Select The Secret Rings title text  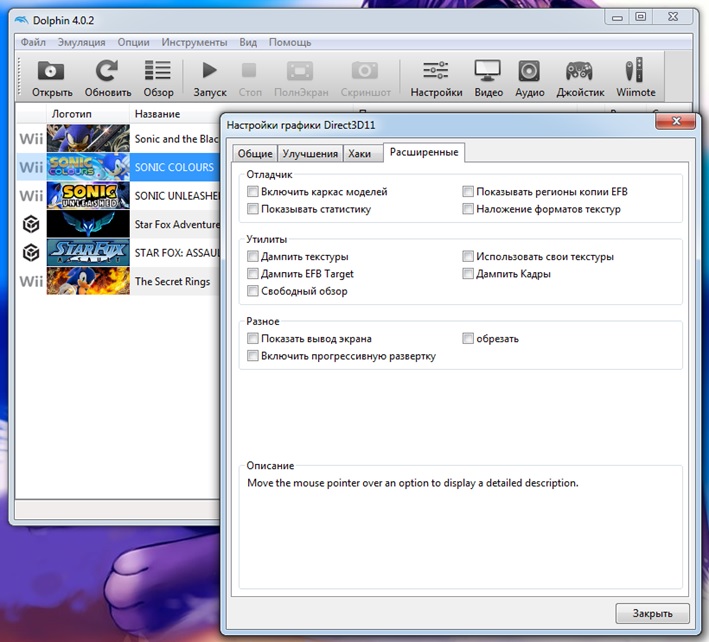(x=172, y=282)
